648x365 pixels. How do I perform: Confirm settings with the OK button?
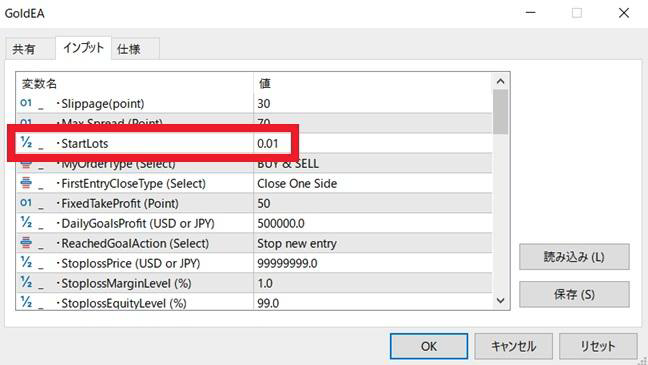429,346
